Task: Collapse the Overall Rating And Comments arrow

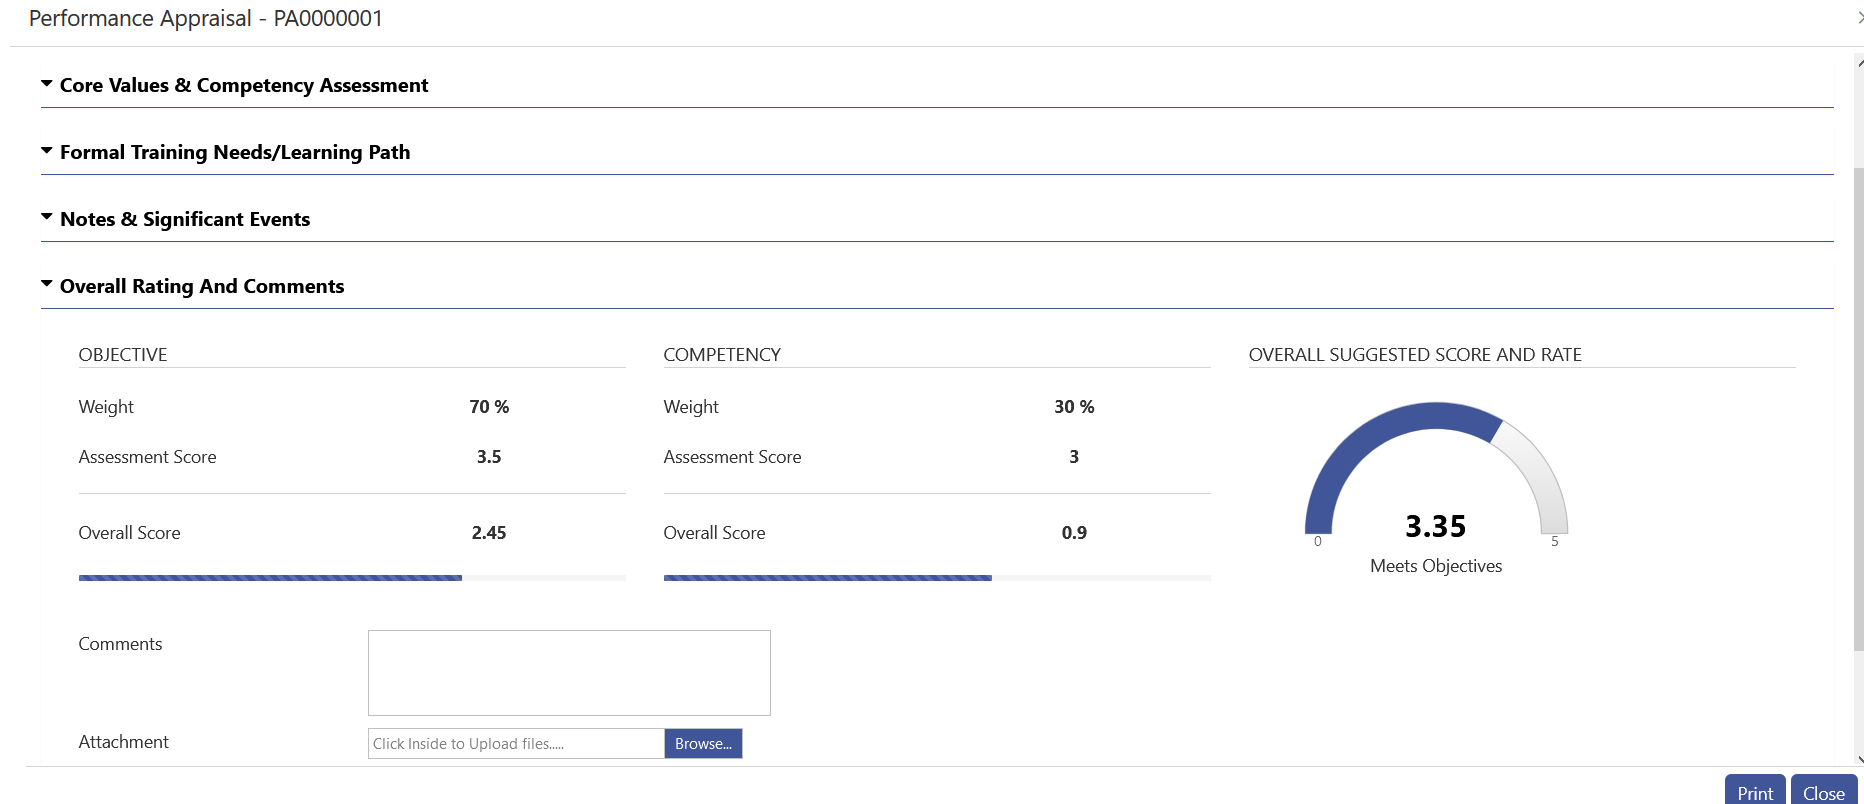Action: click(46, 284)
